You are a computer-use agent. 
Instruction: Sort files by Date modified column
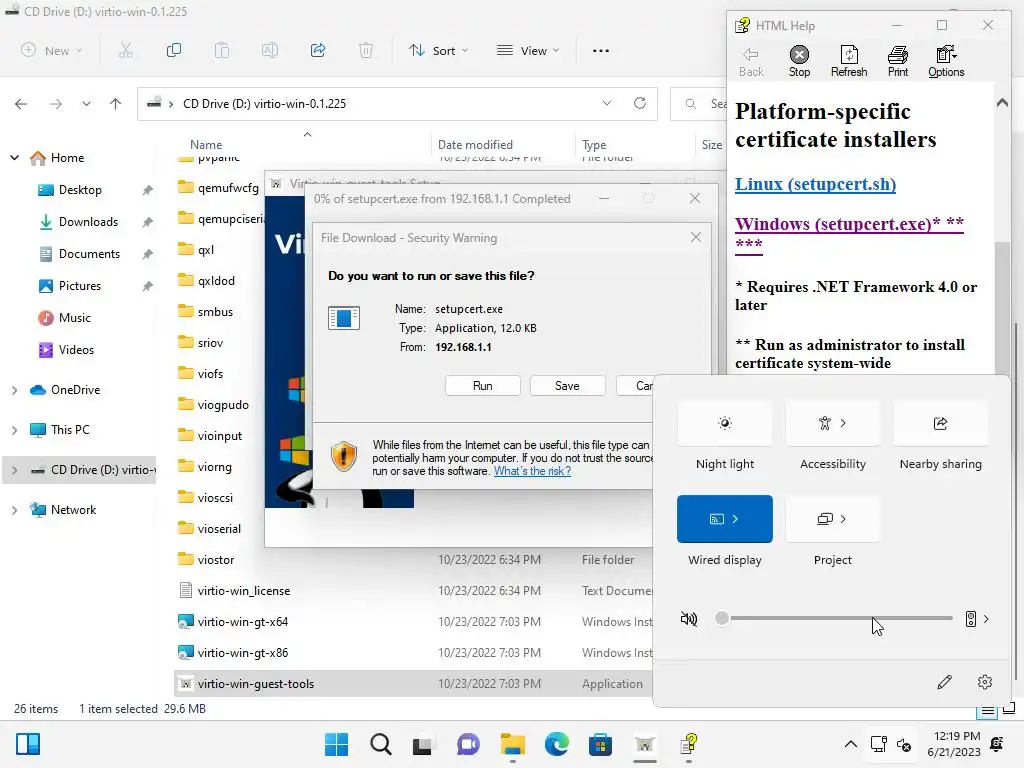(x=475, y=144)
